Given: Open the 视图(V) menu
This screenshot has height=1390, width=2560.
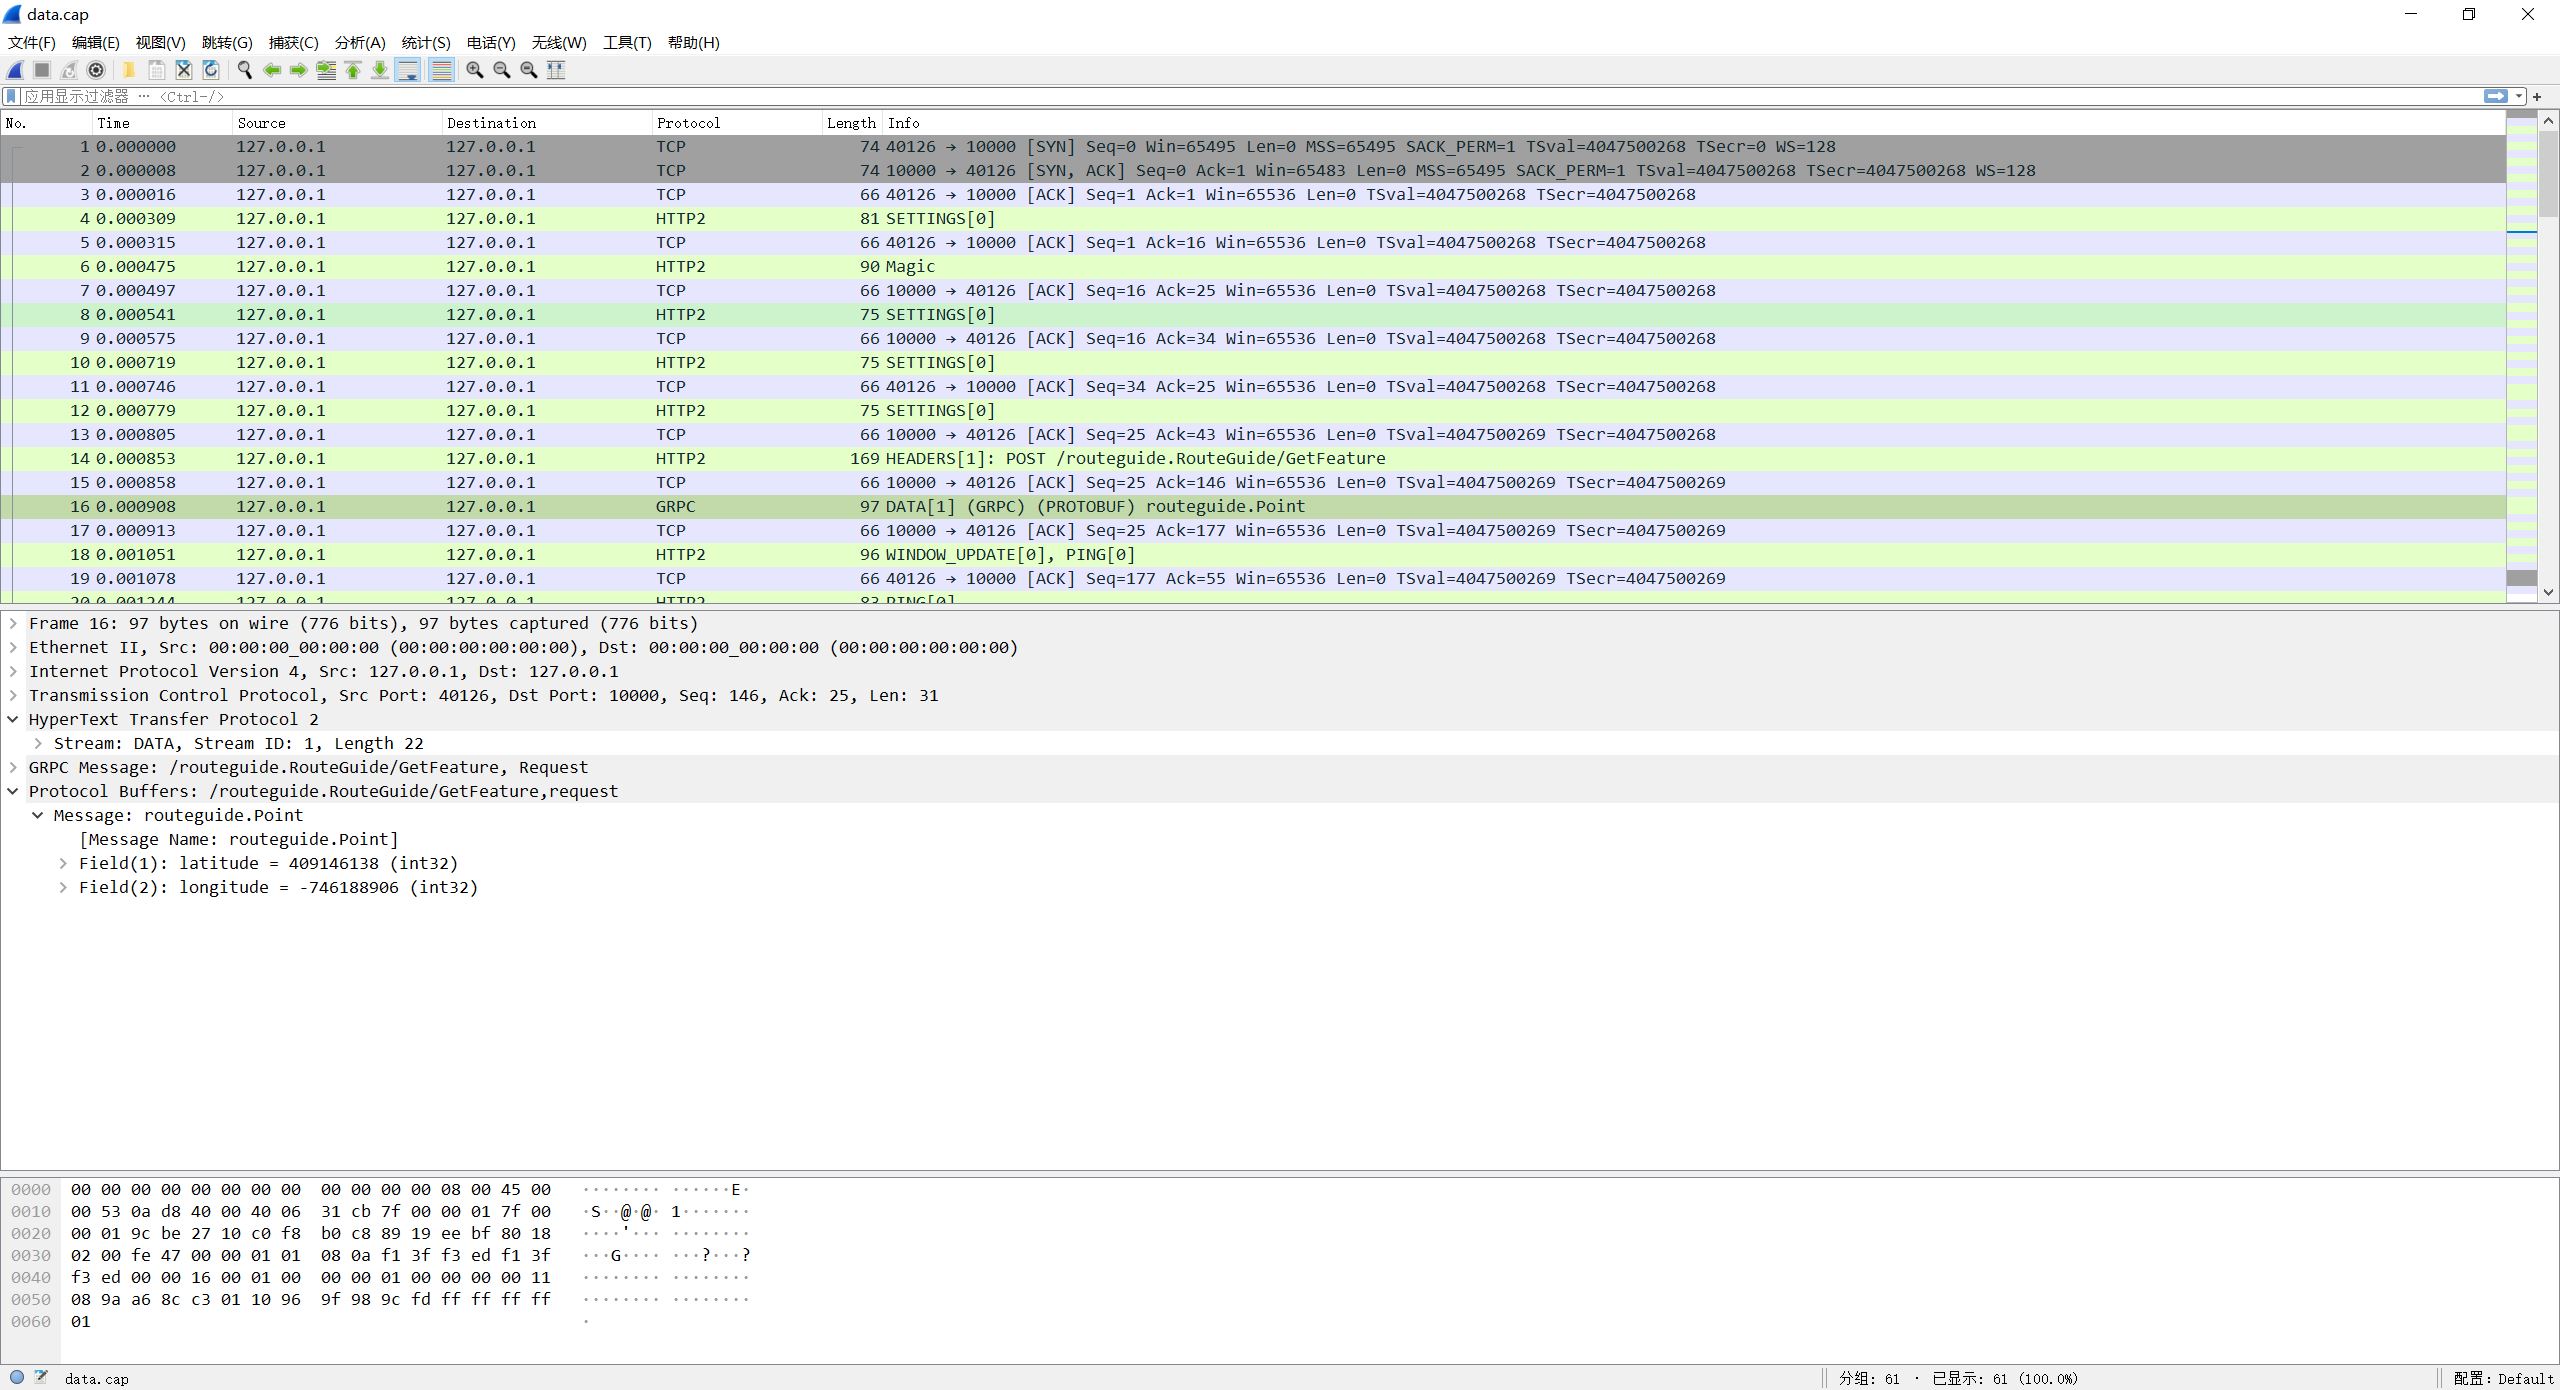Looking at the screenshot, I should 160,42.
